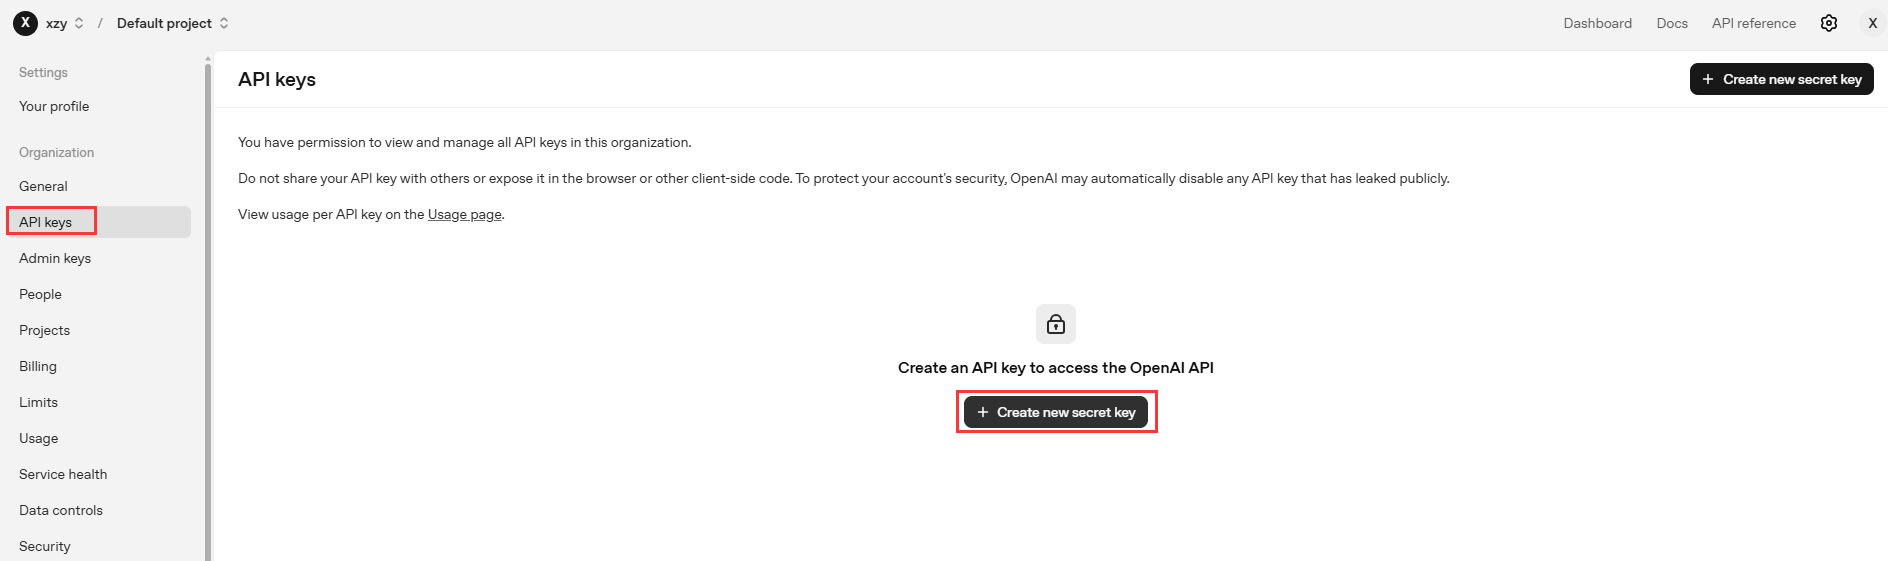The width and height of the screenshot is (1888, 561).
Task: Open Projects in the sidebar
Action: pyautogui.click(x=44, y=330)
